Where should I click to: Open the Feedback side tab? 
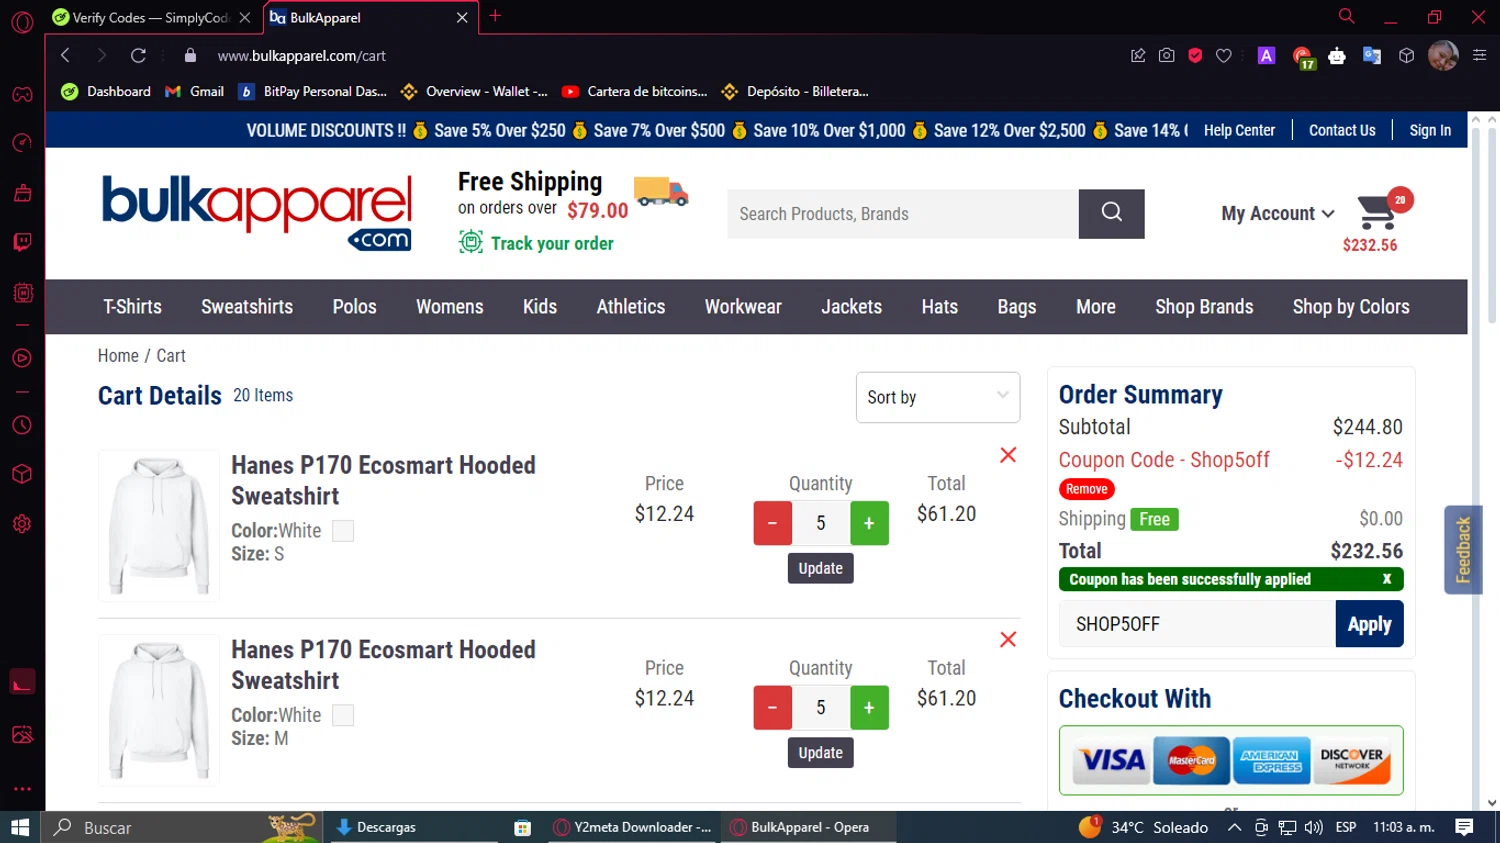tap(1463, 550)
